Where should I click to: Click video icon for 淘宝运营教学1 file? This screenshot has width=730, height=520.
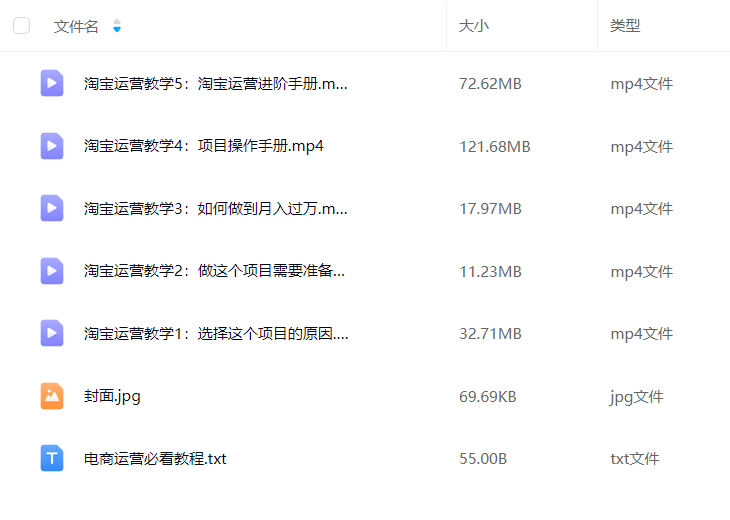52,333
